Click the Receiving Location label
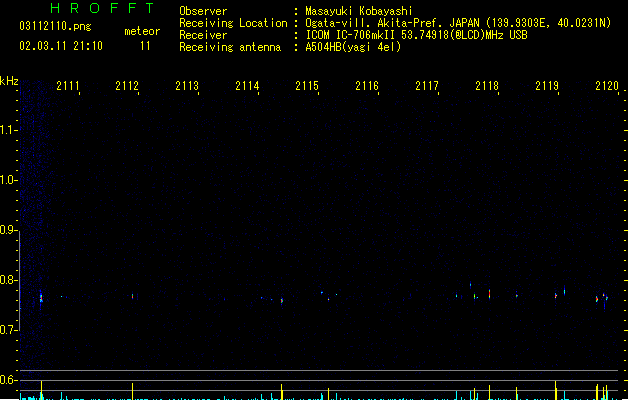The width and height of the screenshot is (629, 400). [233, 23]
